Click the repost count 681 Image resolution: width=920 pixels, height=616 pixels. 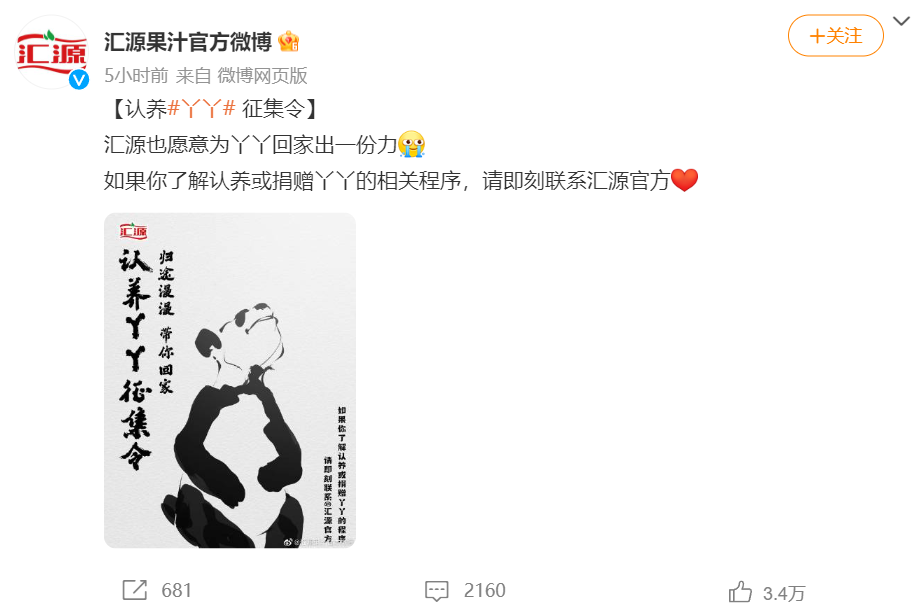pyautogui.click(x=177, y=590)
